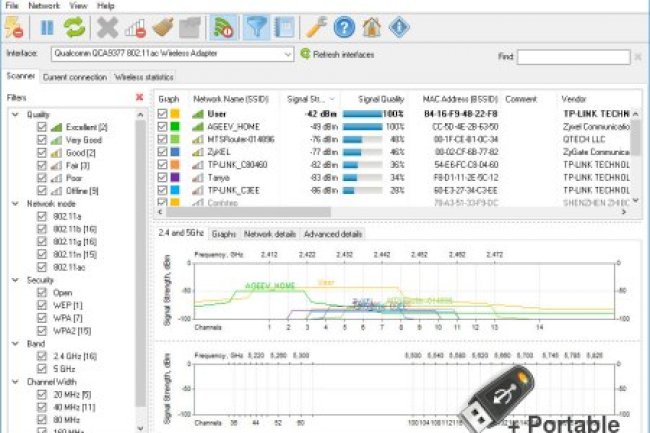The image size is (650, 433).
Task: Click the Excellent quality signal bars icon
Action: point(56,127)
